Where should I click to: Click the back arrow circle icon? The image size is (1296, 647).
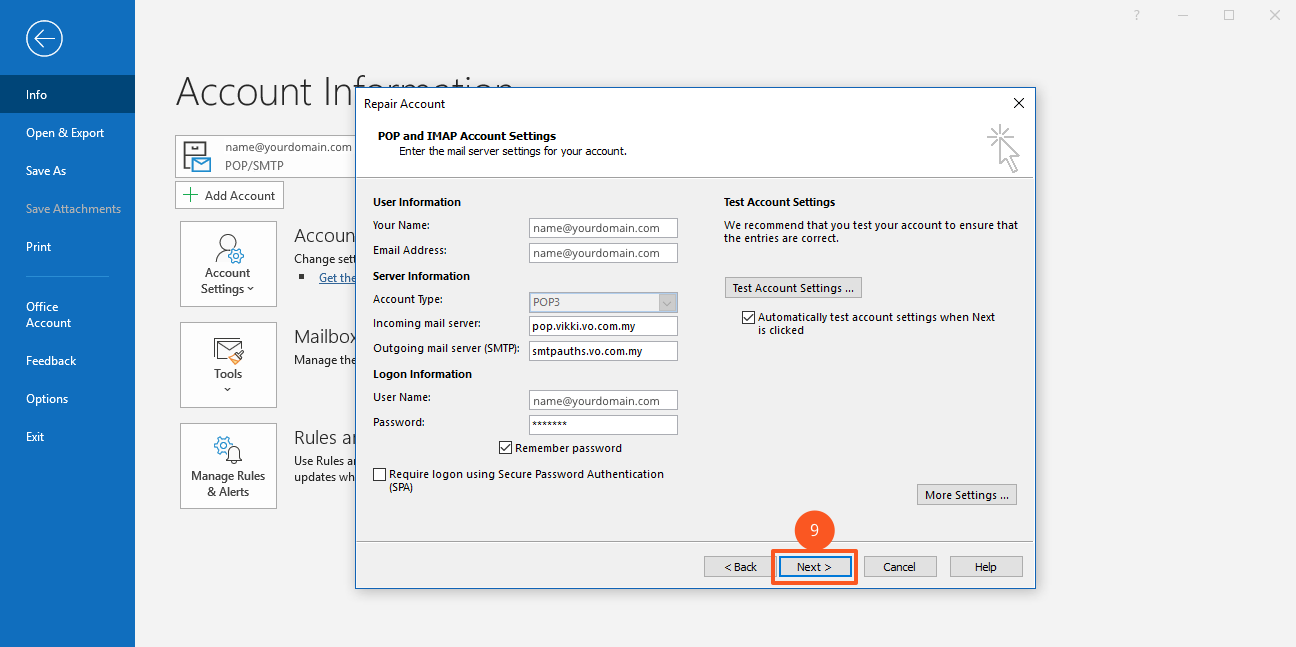45,39
